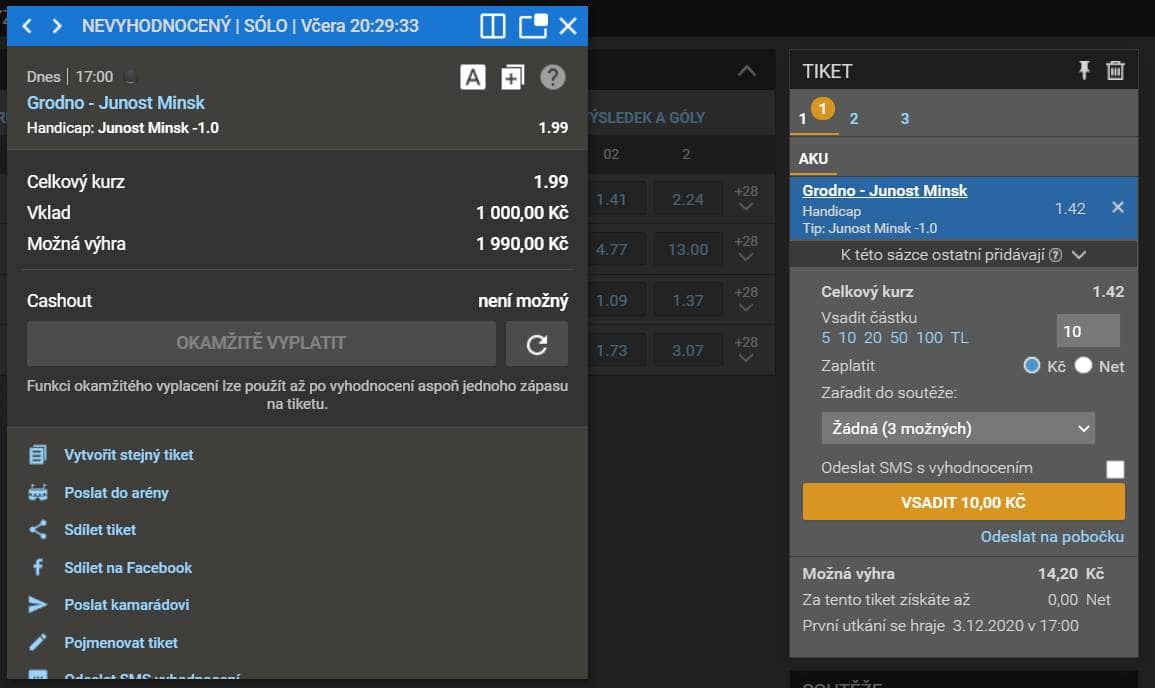The width and height of the screenshot is (1155, 688).
Task: Click the help question mark icon
Action: point(552,77)
